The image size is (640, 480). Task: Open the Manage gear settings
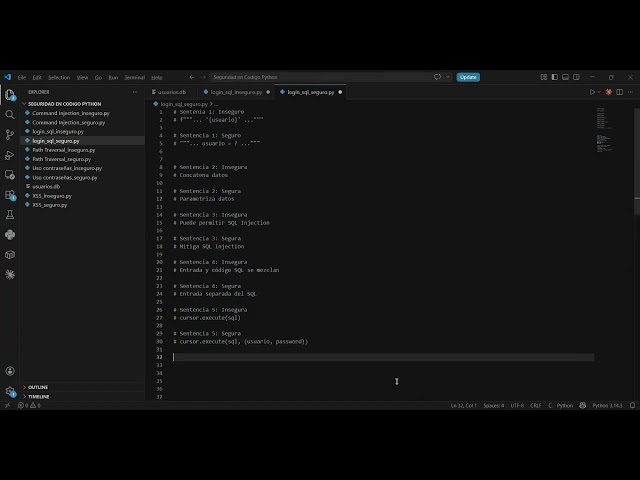(x=10, y=391)
